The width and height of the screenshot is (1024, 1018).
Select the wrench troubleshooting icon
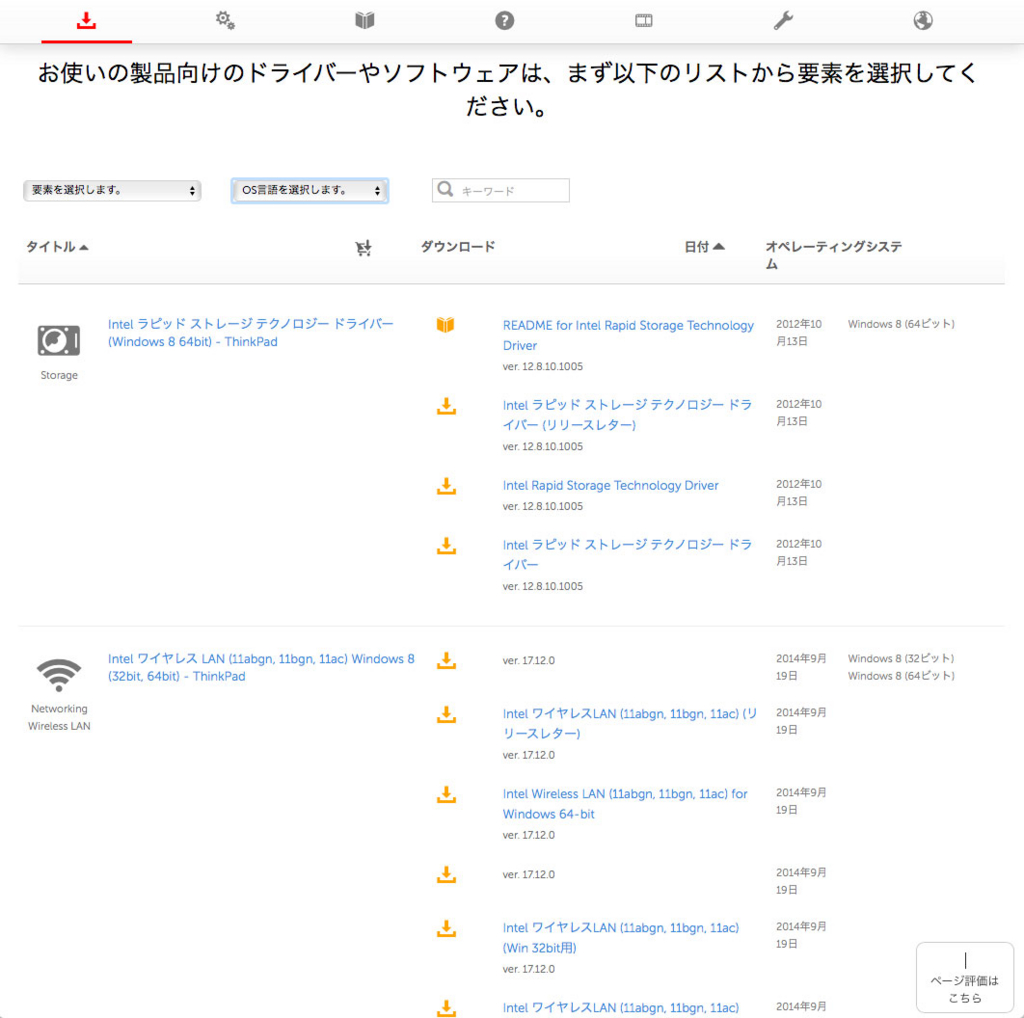coord(783,20)
